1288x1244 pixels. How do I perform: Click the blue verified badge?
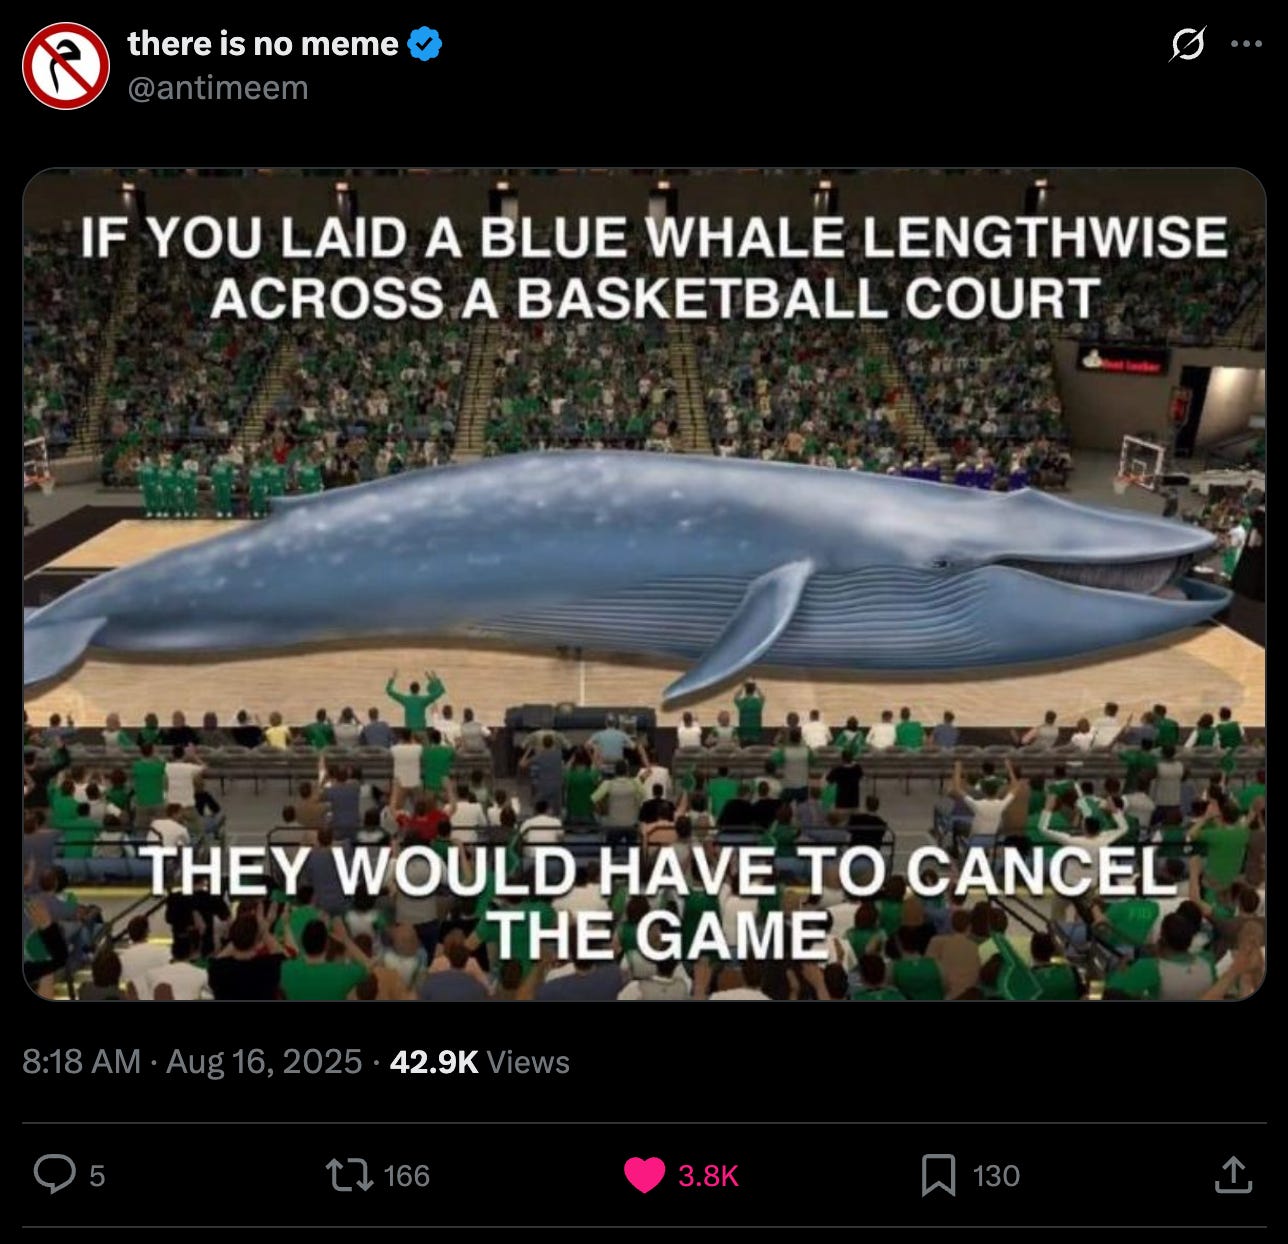(425, 44)
